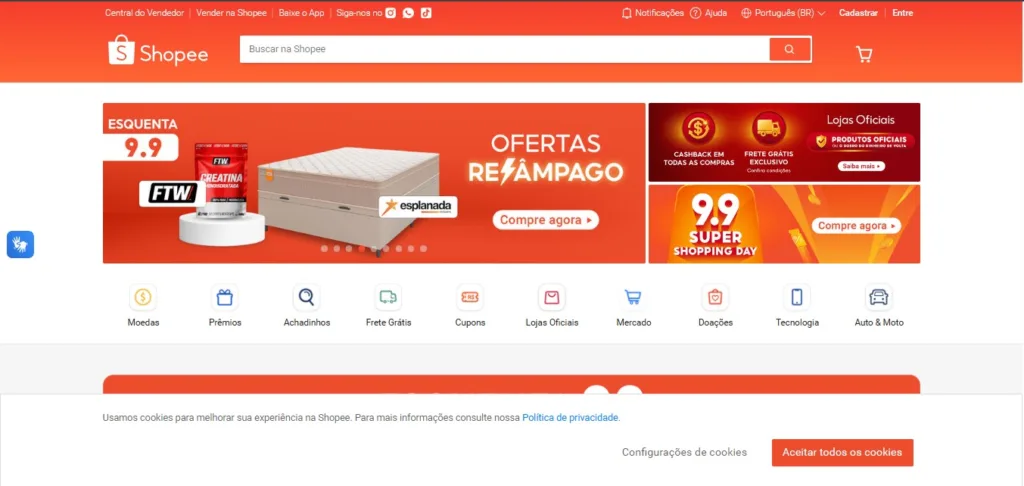Click the Tecnologia phone icon
The image size is (1024, 486).
(797, 297)
